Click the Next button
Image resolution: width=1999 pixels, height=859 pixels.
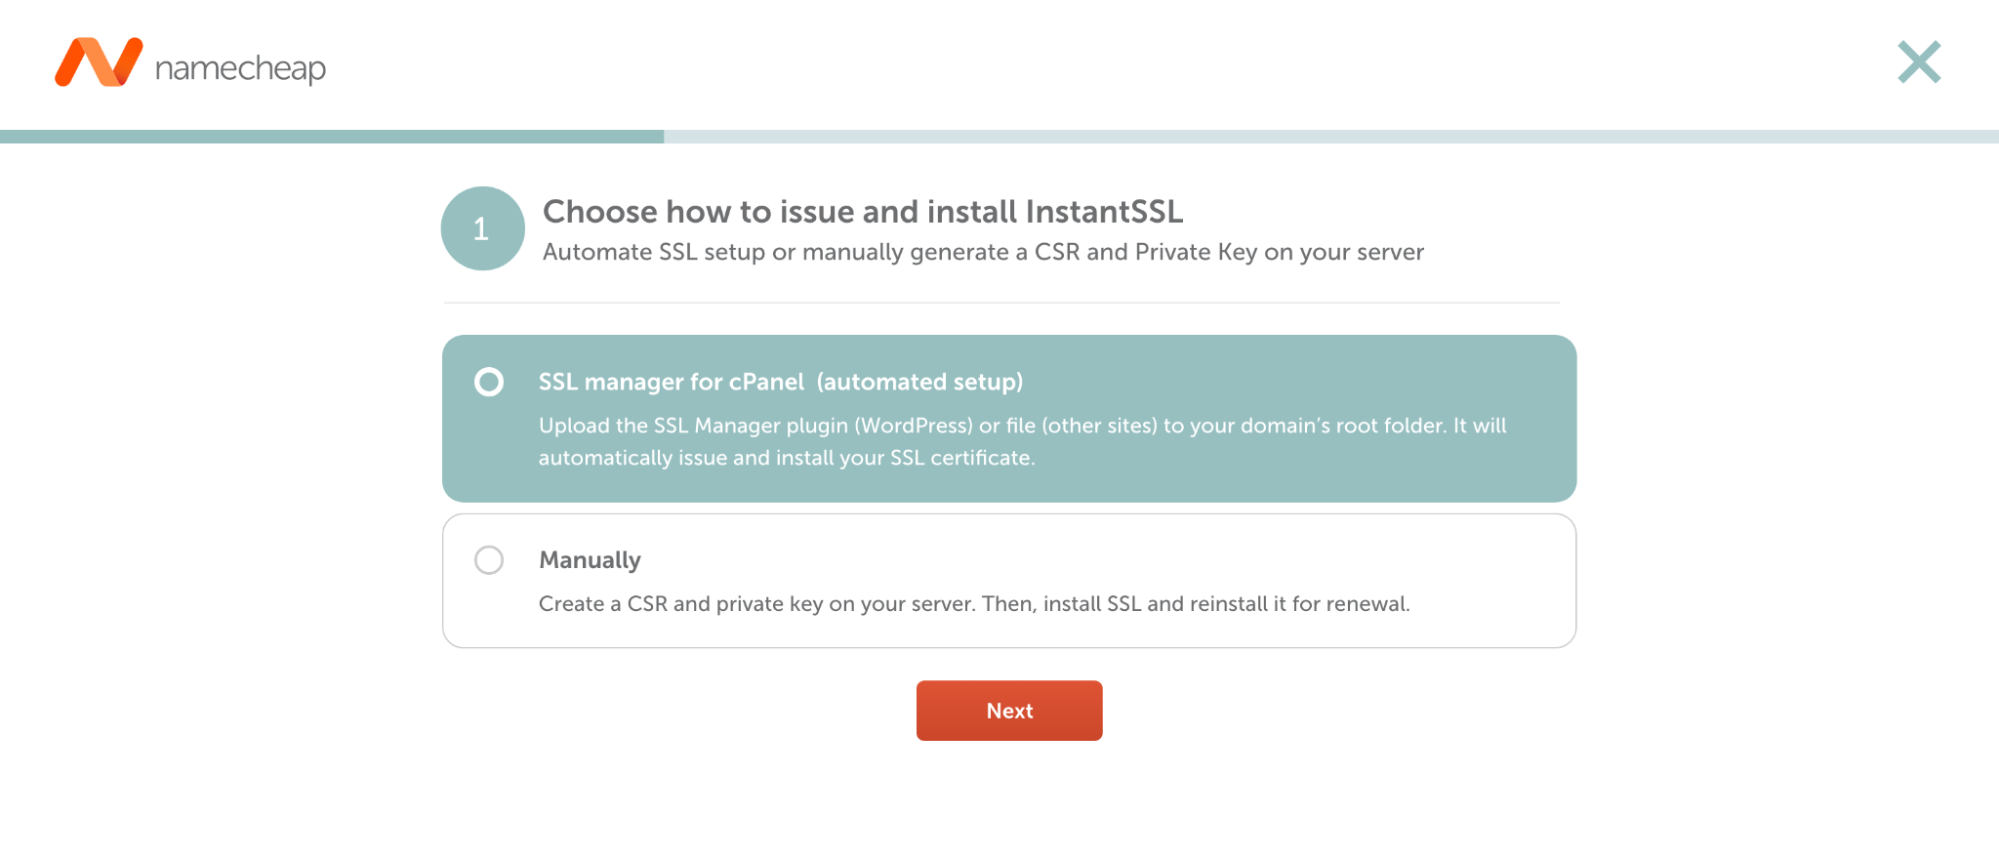(1009, 711)
